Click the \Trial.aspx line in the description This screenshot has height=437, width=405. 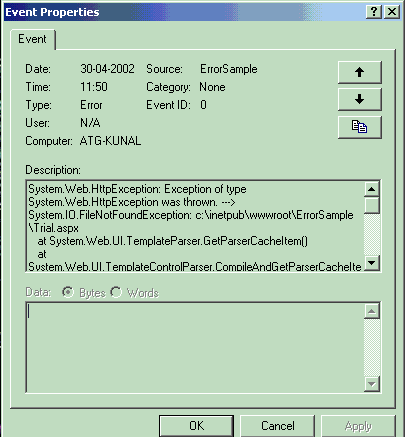pyautogui.click(x=54, y=228)
